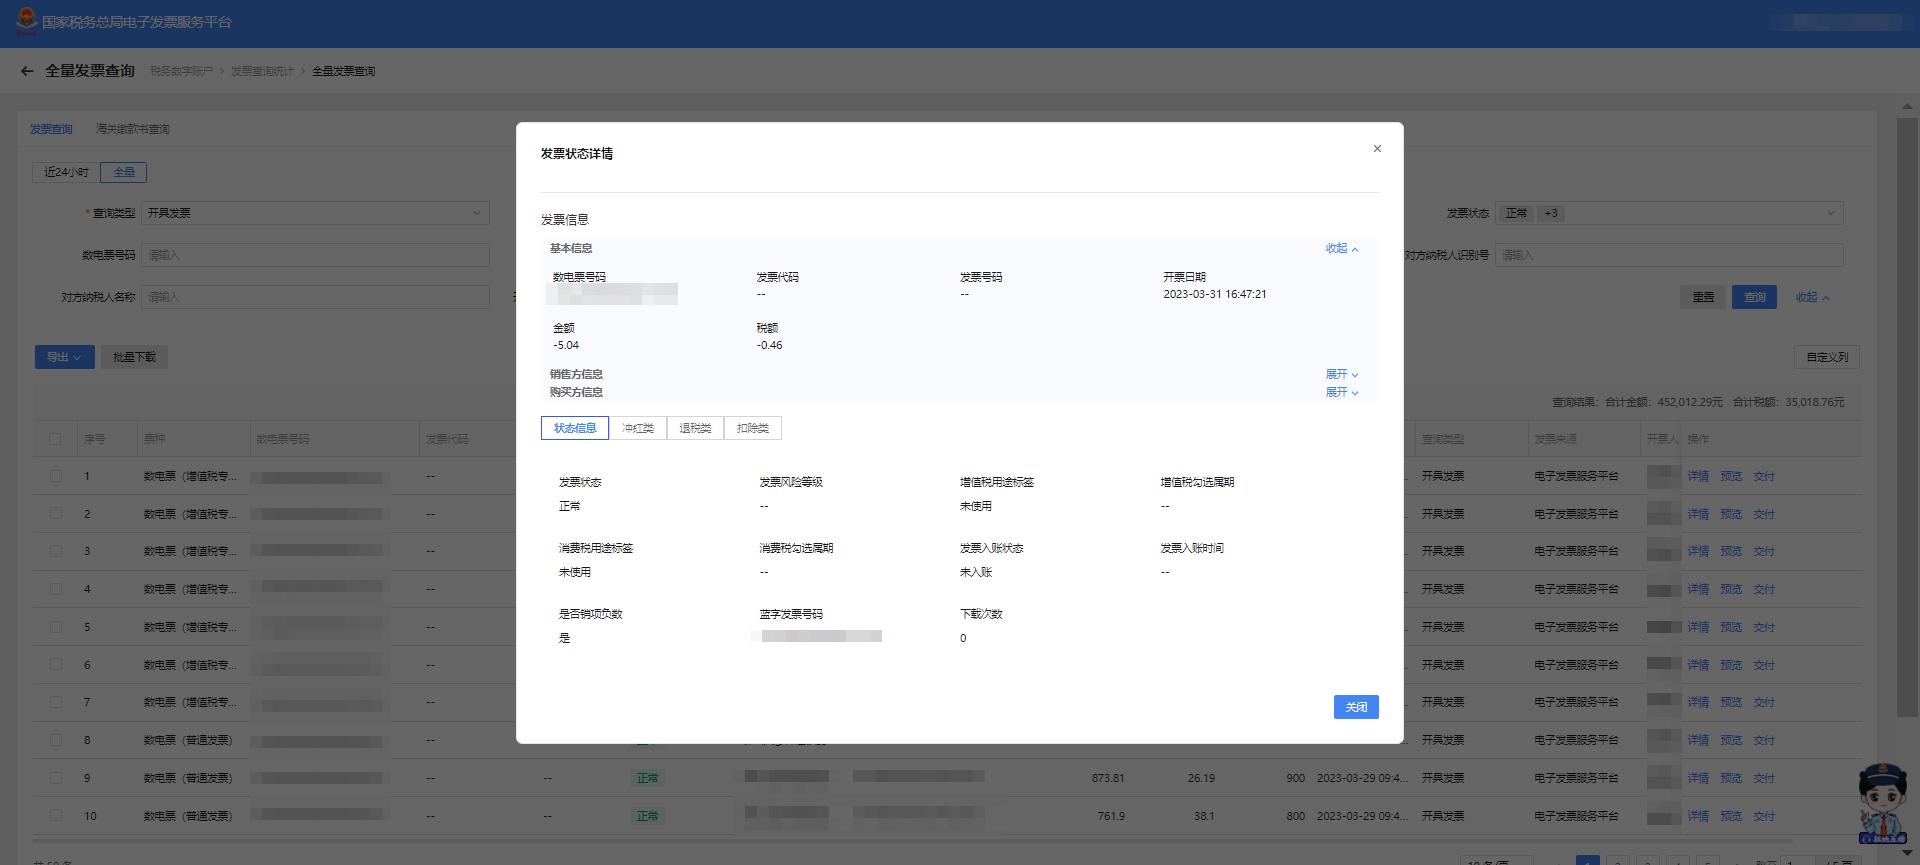Open the 扣除类 tab
Image resolution: width=1920 pixels, height=865 pixels.
(753, 428)
